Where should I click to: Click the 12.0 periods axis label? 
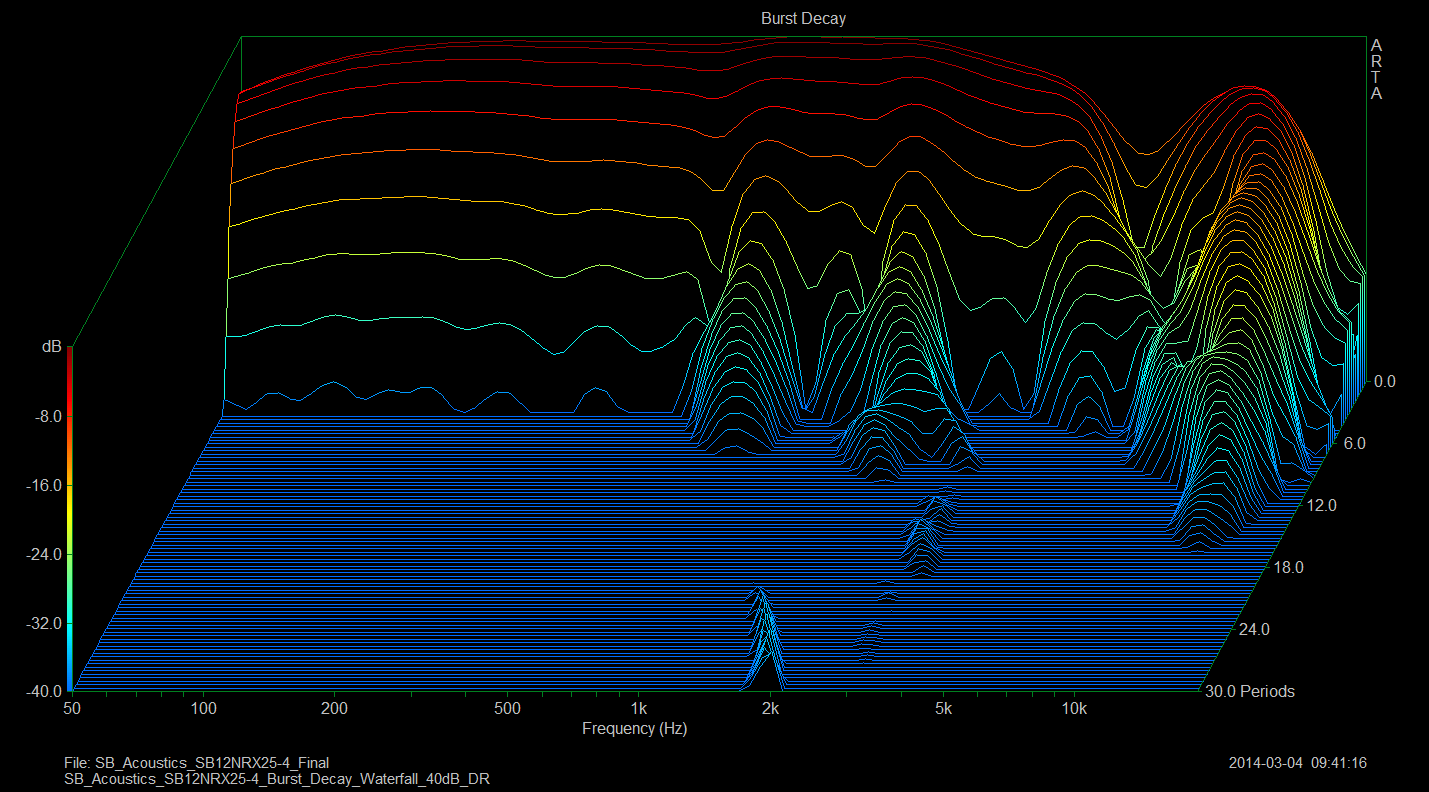[1322, 506]
